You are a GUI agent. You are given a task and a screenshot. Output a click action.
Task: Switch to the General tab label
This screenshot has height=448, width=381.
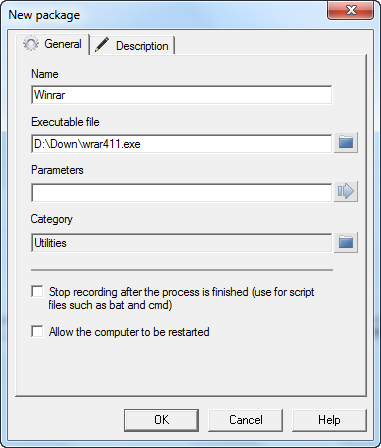pos(63,44)
